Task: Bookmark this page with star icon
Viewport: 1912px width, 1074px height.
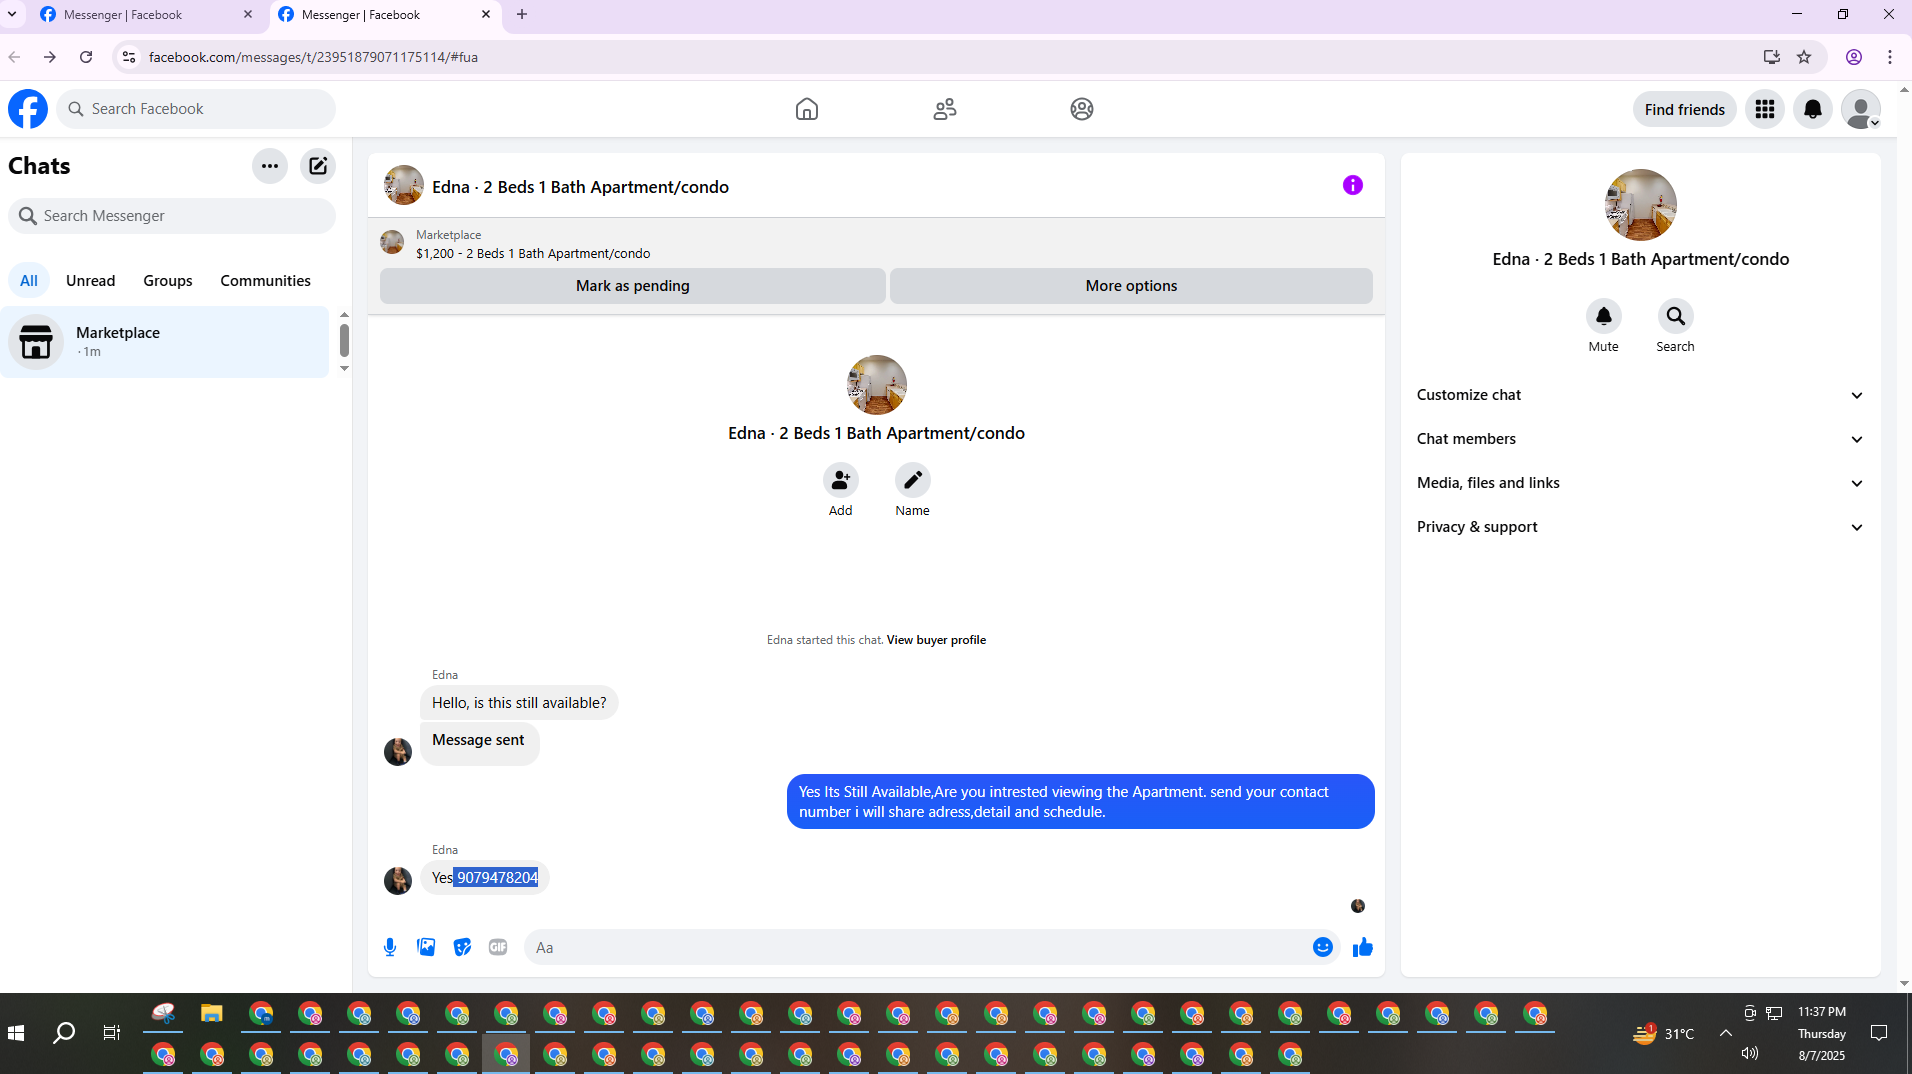Action: 1804,57
